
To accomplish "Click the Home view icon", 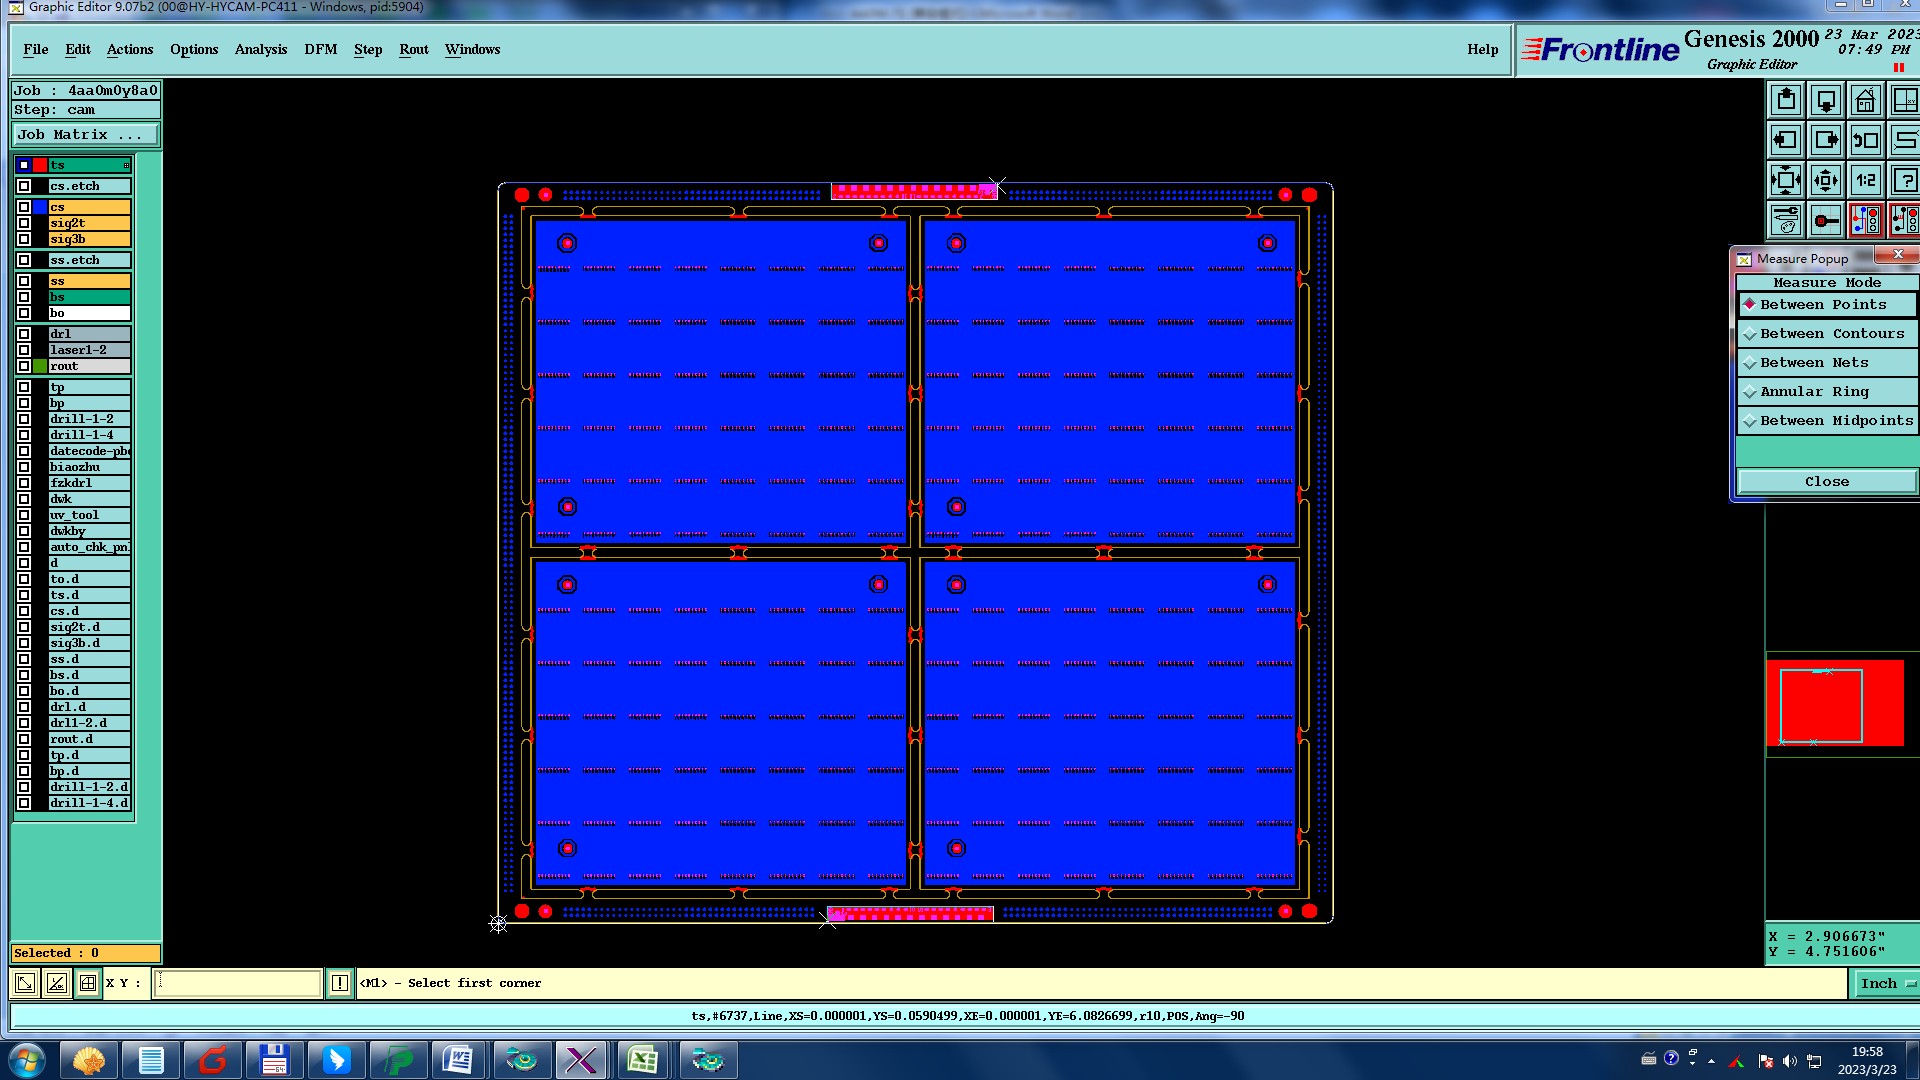I will click(x=1865, y=101).
